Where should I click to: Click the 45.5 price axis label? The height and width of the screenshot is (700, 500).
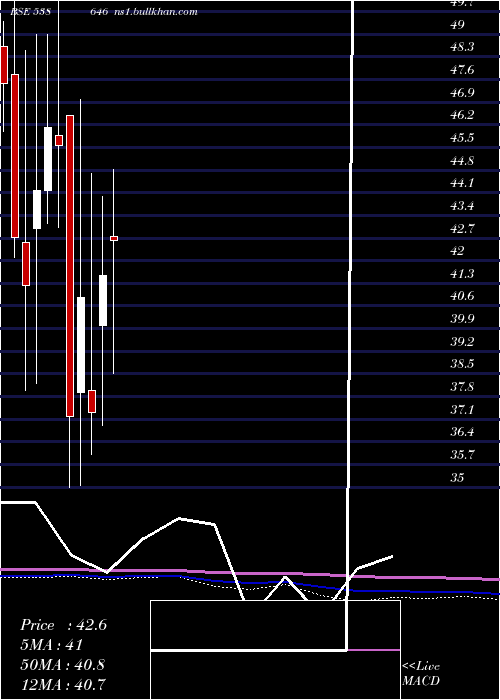462,138
